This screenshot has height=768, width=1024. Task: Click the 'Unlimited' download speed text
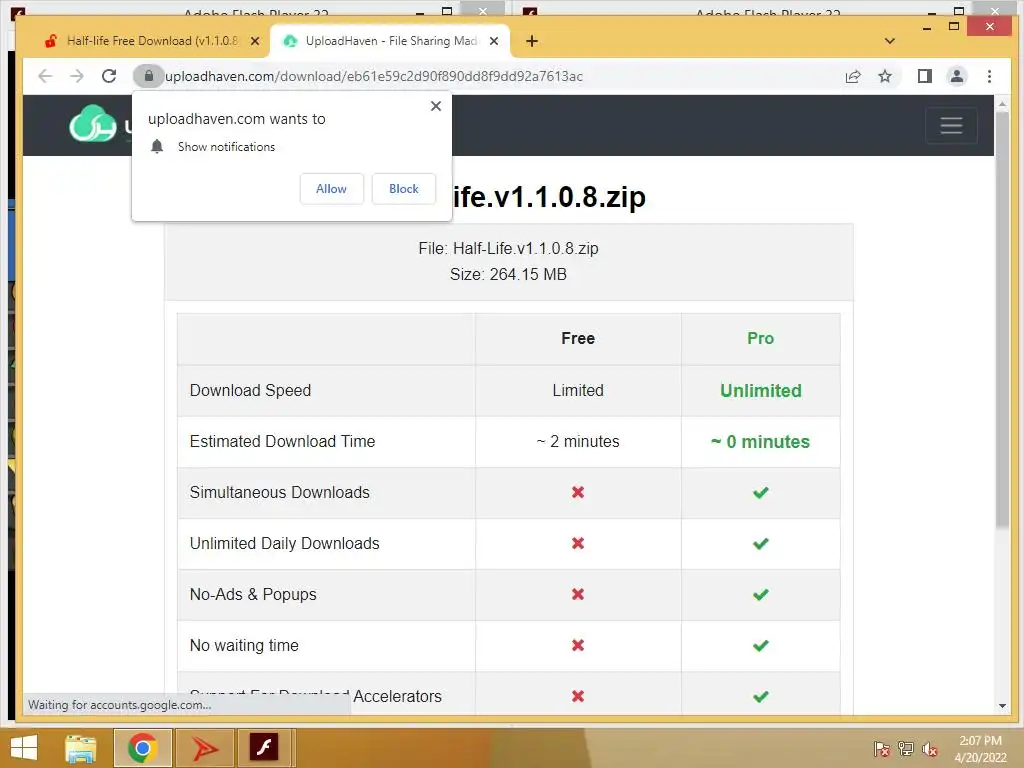click(761, 391)
